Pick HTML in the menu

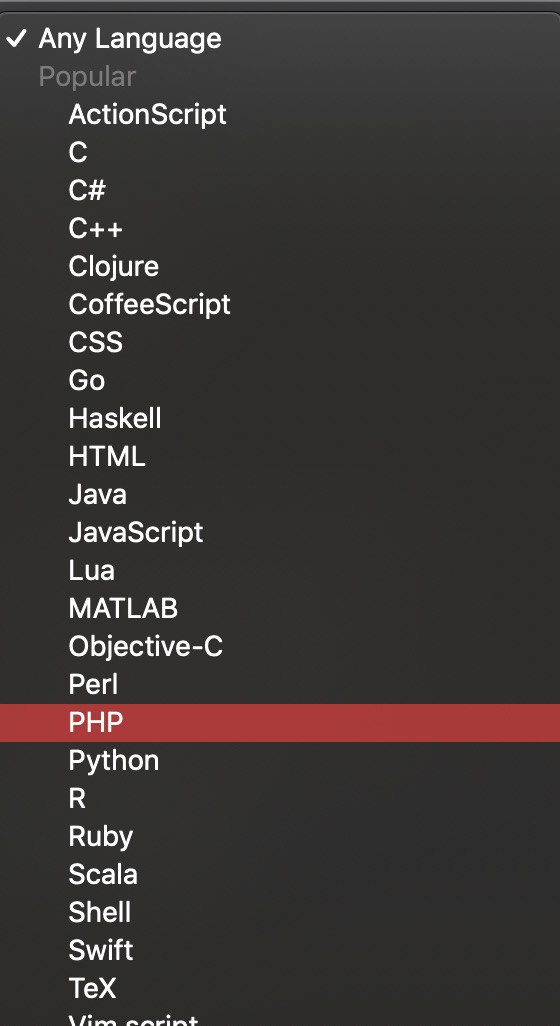(x=280, y=456)
